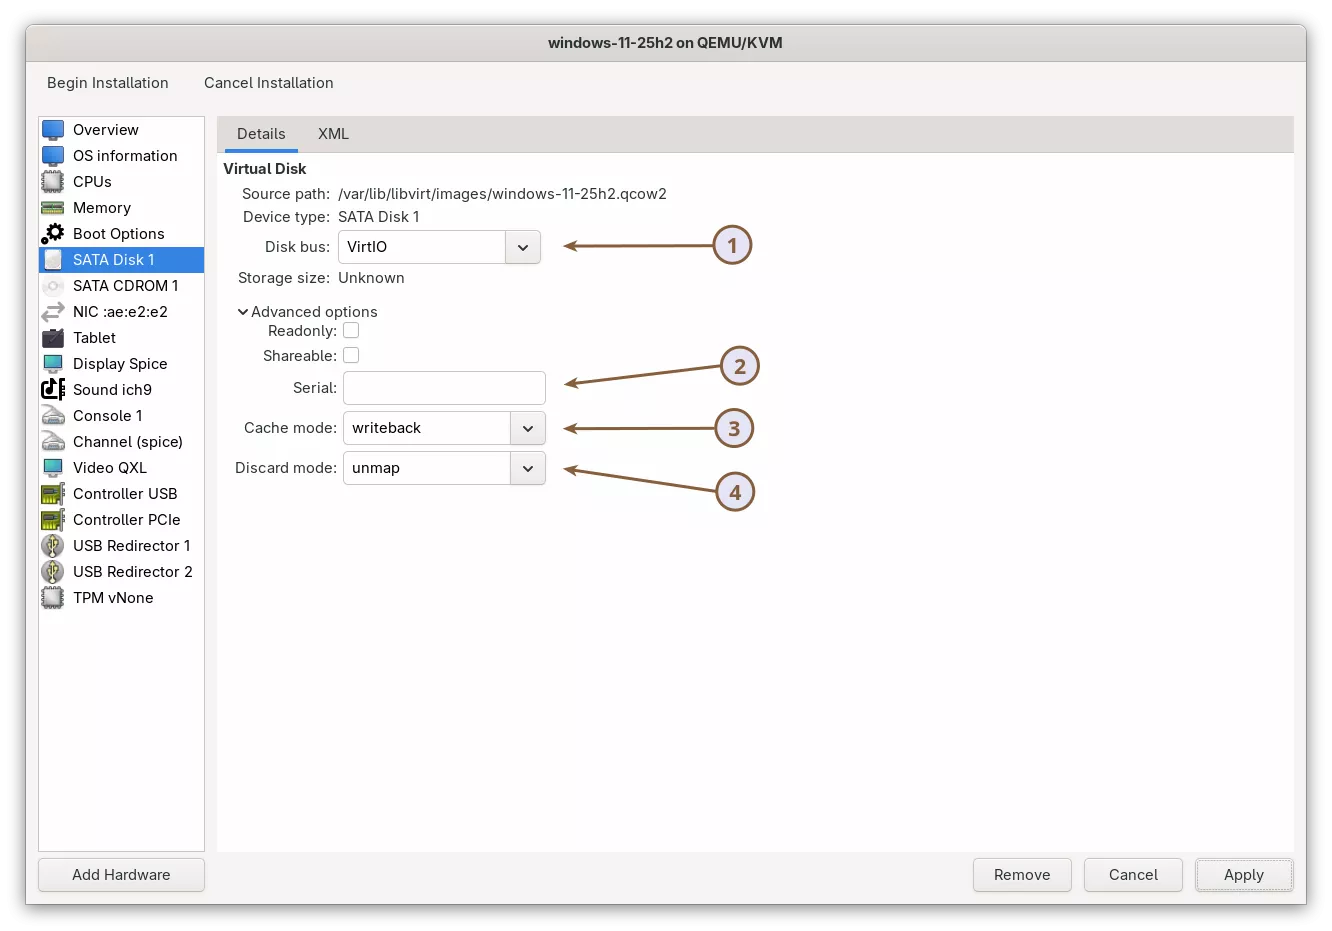The height and width of the screenshot is (931, 1332).
Task: Switch to the Details tab
Action: point(261,134)
